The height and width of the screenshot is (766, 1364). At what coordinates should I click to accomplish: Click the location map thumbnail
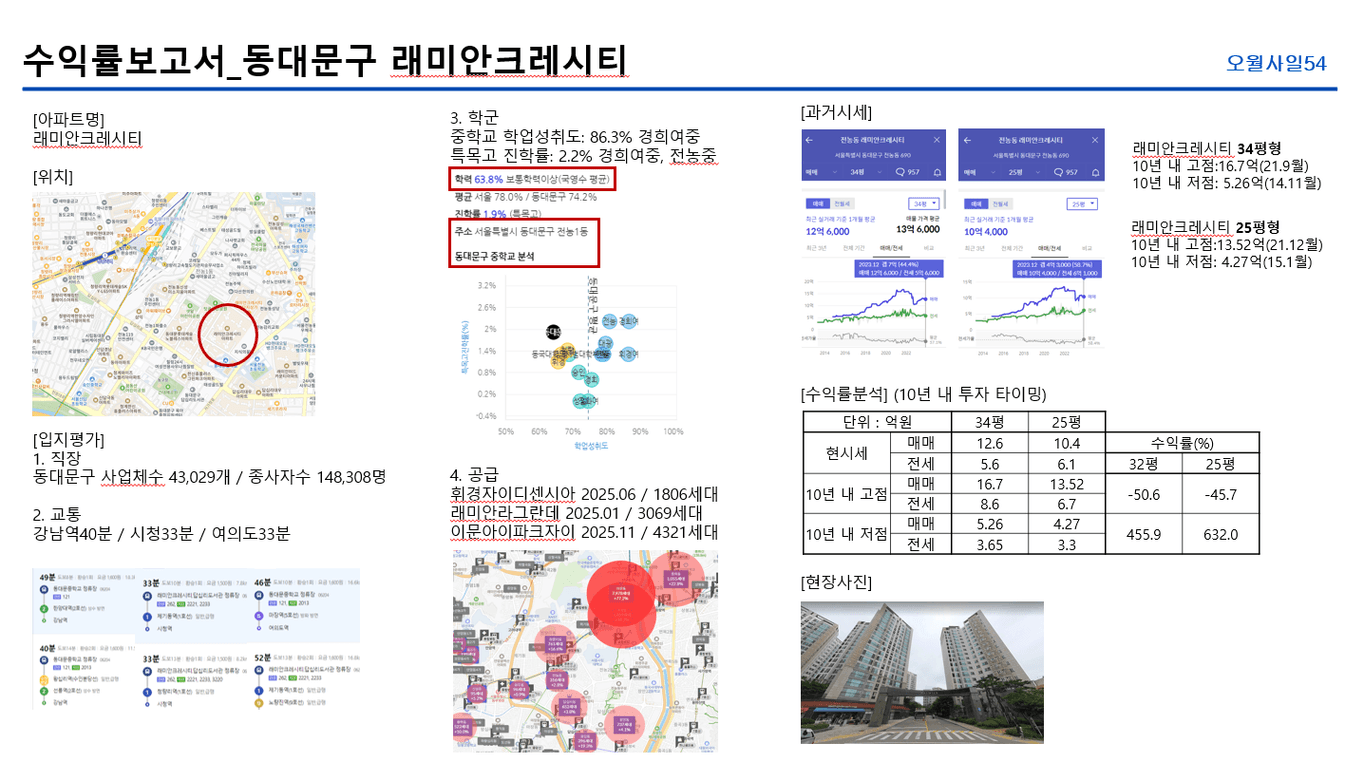tap(173, 304)
